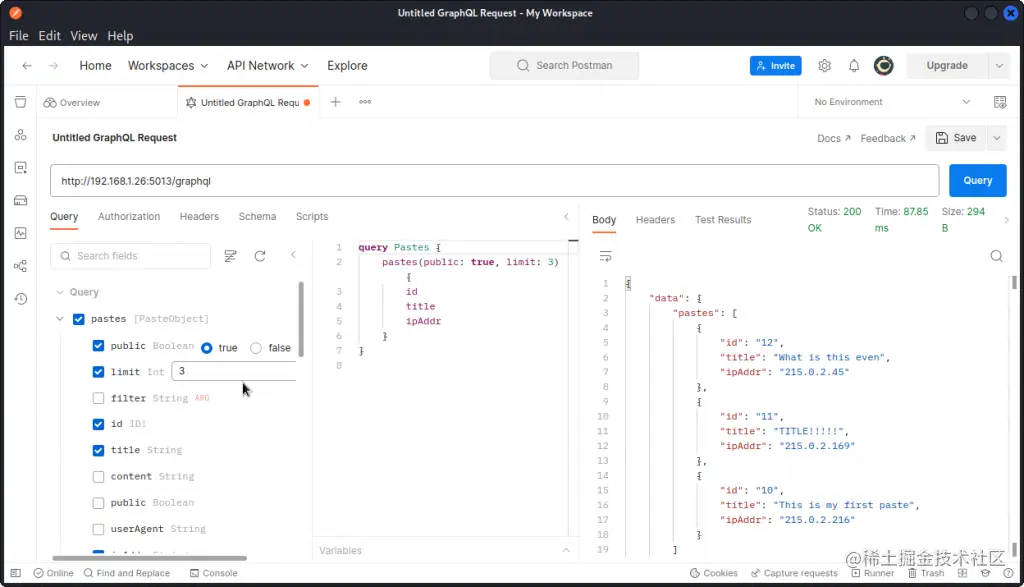Add a new request tab
This screenshot has width=1024, height=587.
[x=335, y=102]
